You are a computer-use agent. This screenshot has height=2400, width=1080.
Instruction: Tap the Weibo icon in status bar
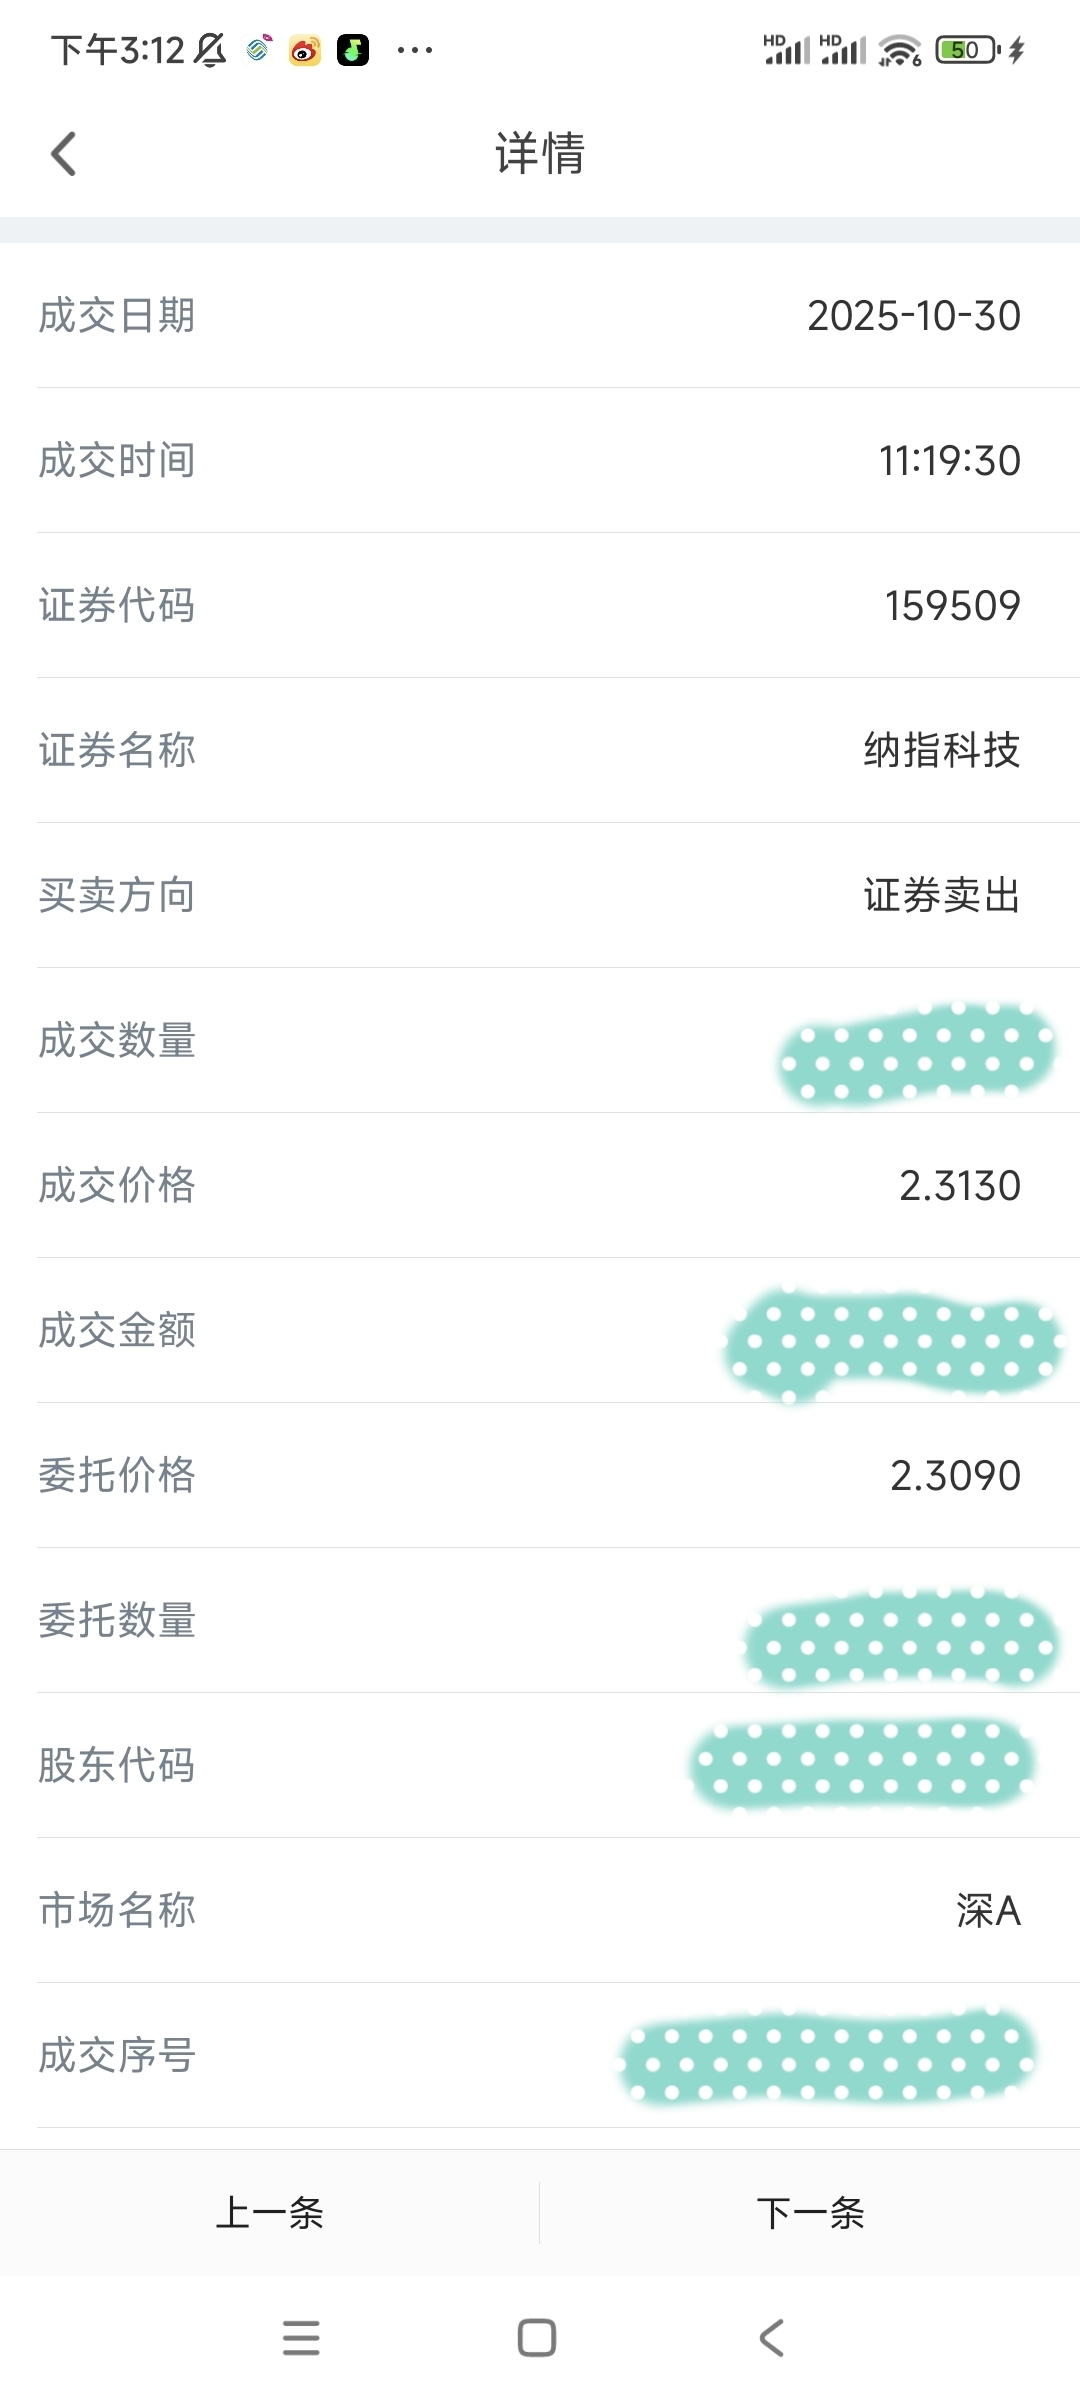305,50
